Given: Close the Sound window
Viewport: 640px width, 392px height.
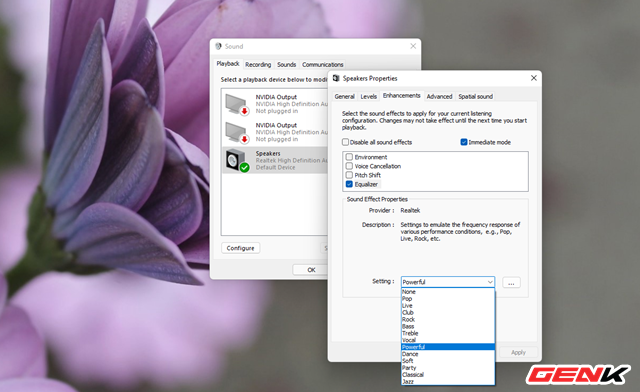Looking at the screenshot, I should (413, 46).
